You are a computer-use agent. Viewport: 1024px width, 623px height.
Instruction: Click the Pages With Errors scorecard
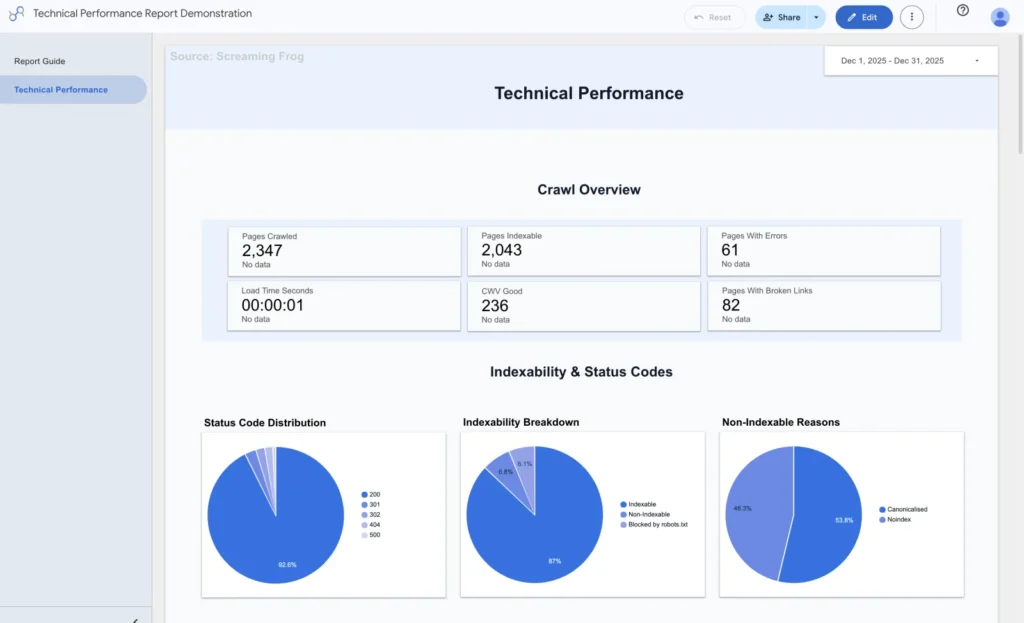[824, 251]
